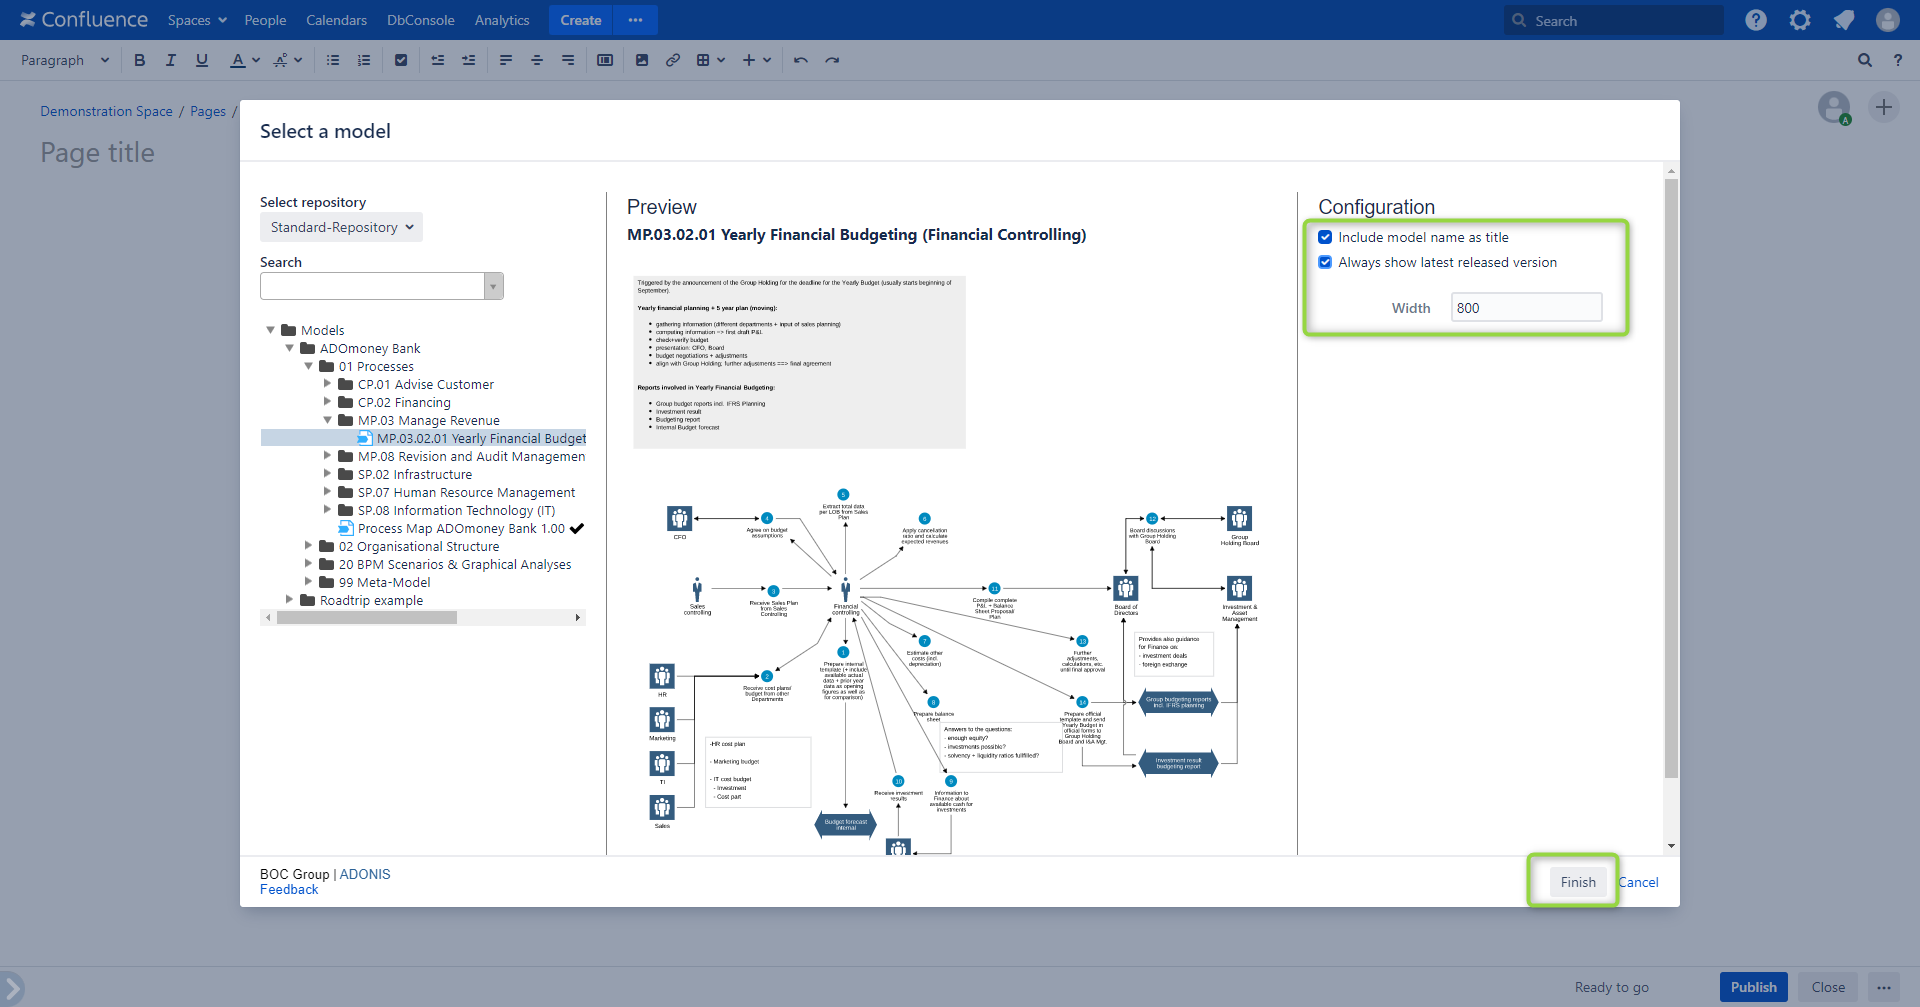Click the Bold formatting icon
Image resolution: width=1920 pixels, height=1007 pixels.
coord(140,60)
